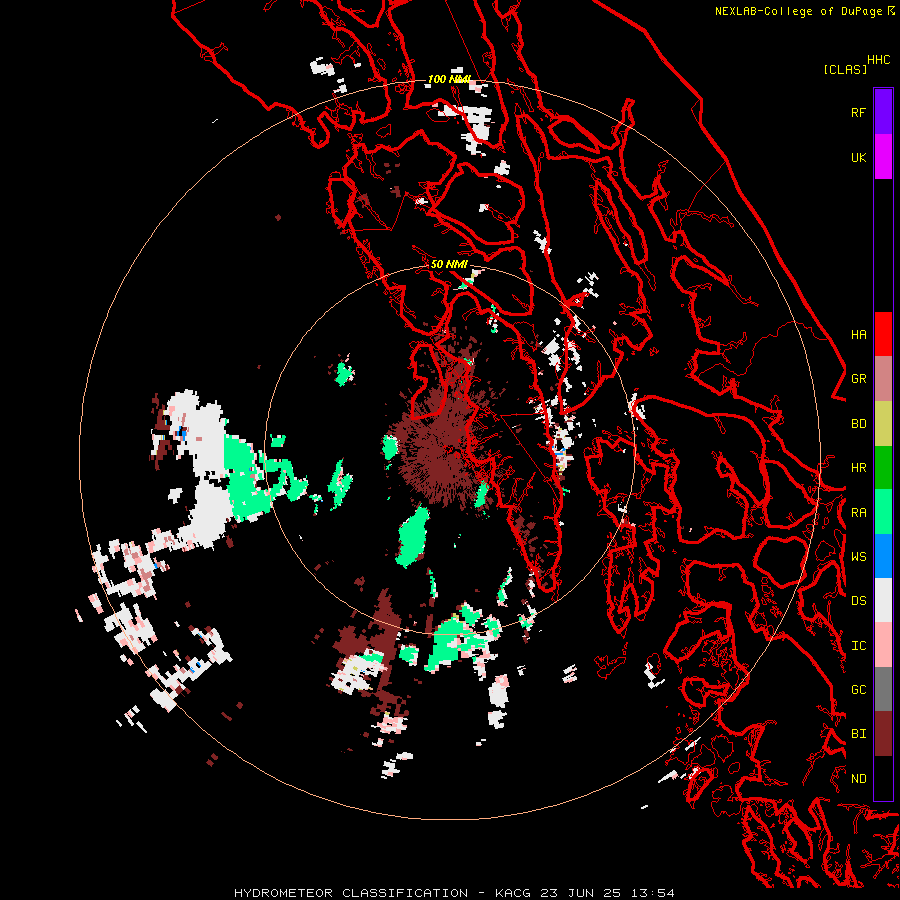The image size is (900, 900).
Task: Click the HYDROMETEOR CLASSIFICATION caption text
Action: [x=351, y=893]
